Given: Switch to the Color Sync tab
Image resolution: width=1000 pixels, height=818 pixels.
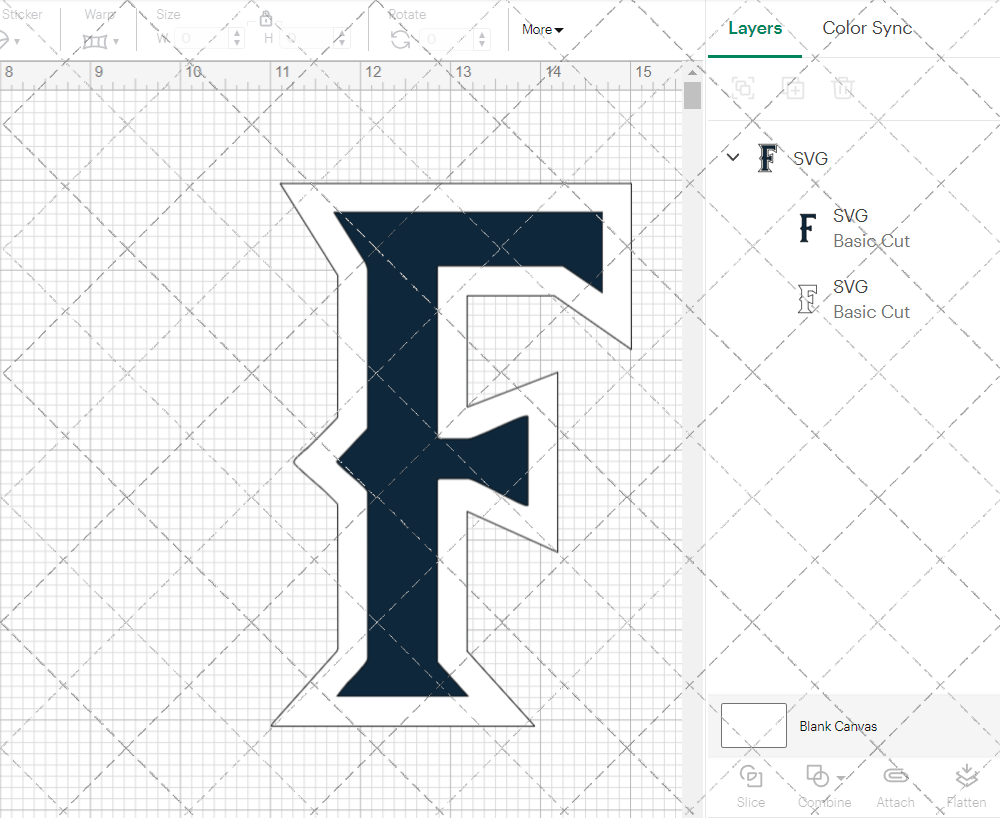Looking at the screenshot, I should [x=867, y=28].
